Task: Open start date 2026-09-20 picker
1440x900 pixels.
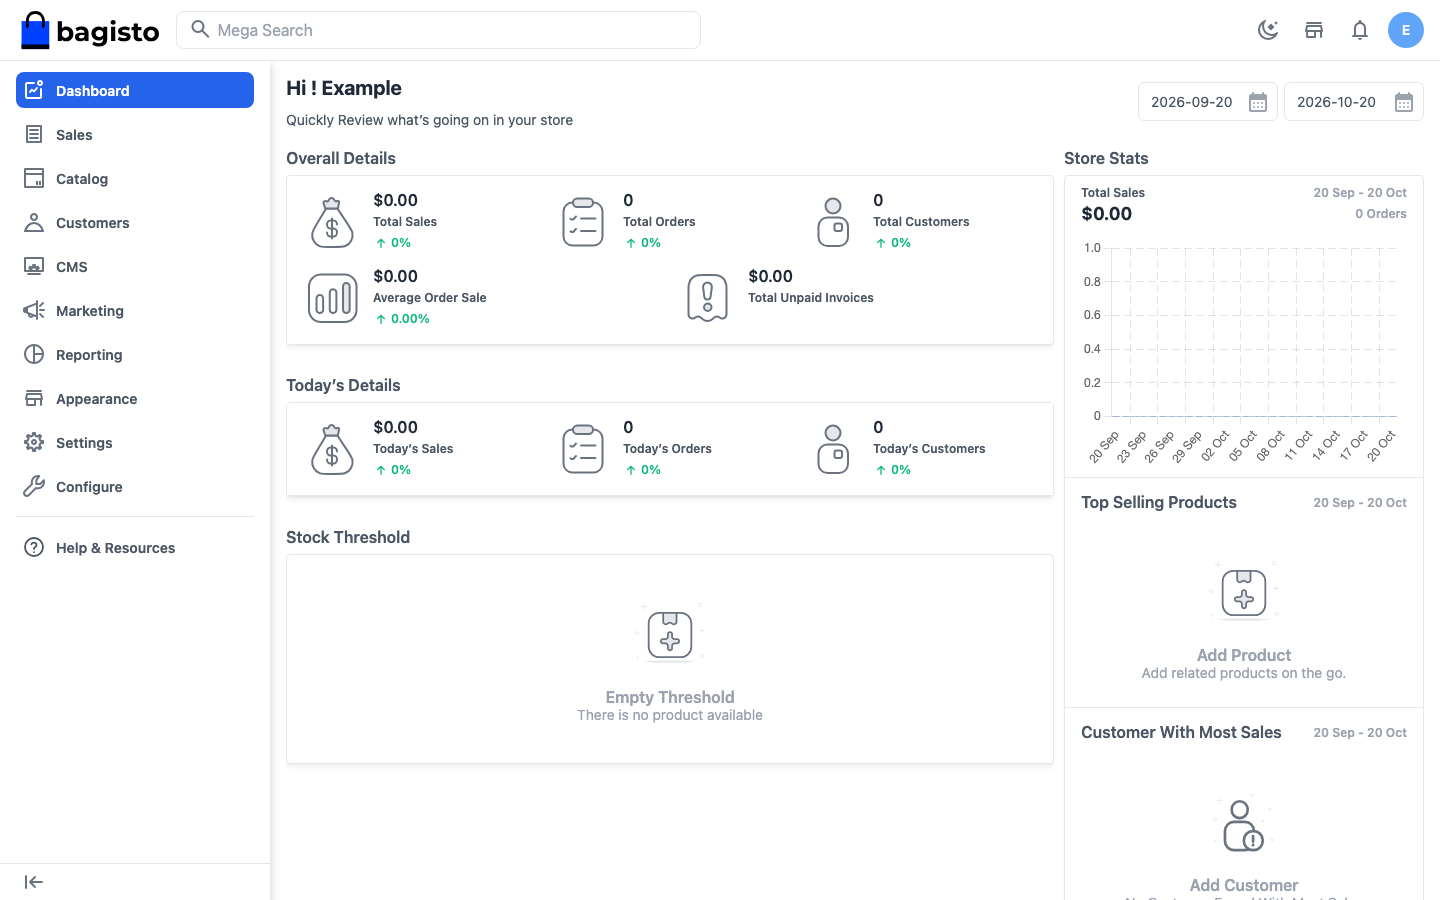Action: coord(1208,102)
